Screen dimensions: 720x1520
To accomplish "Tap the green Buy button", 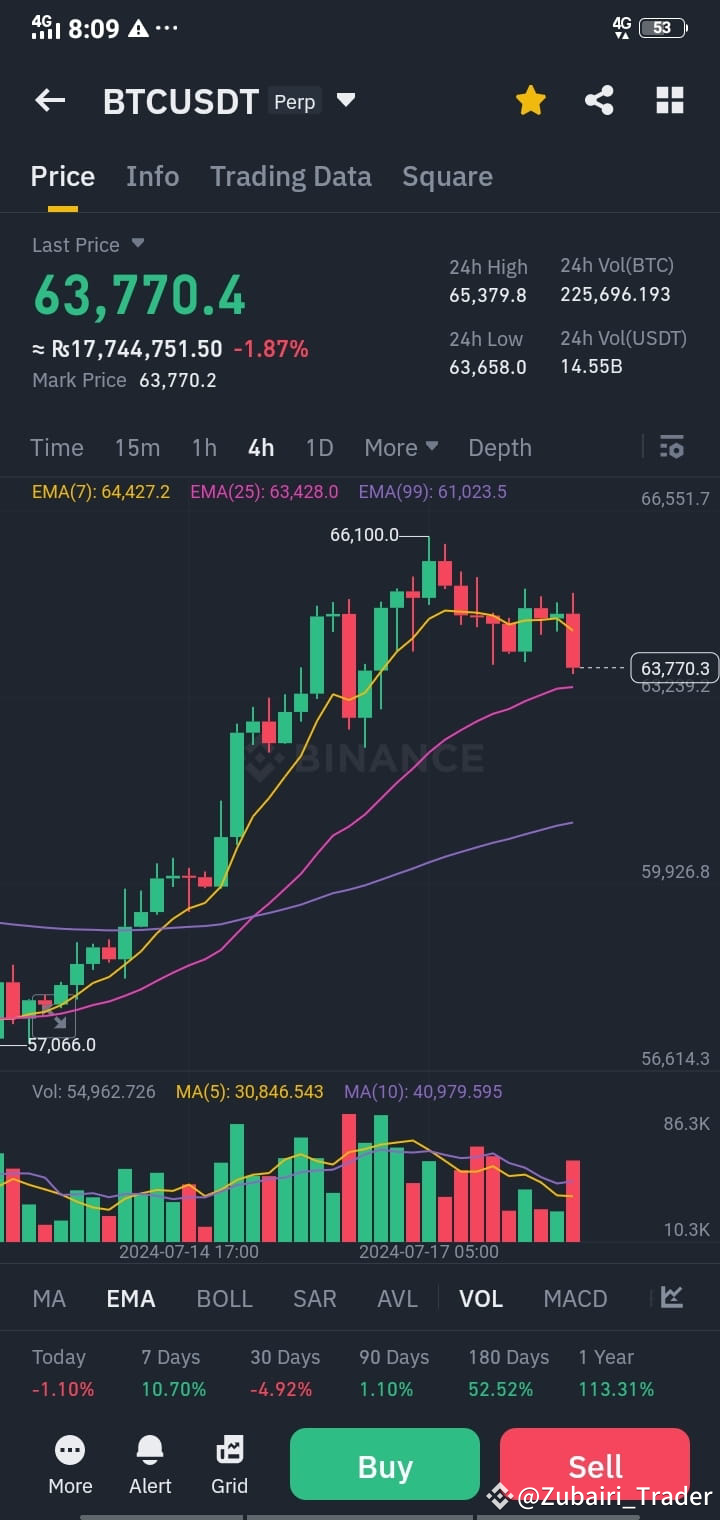I will pyautogui.click(x=384, y=1464).
